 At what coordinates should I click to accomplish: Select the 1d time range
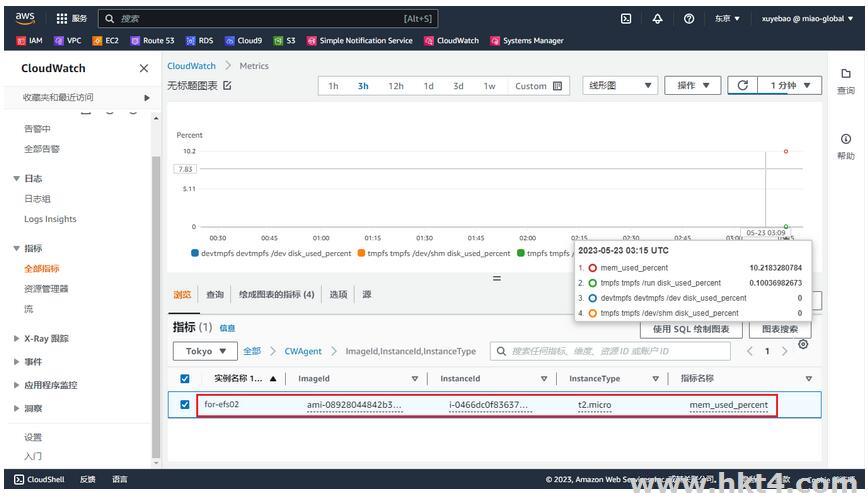(x=428, y=86)
